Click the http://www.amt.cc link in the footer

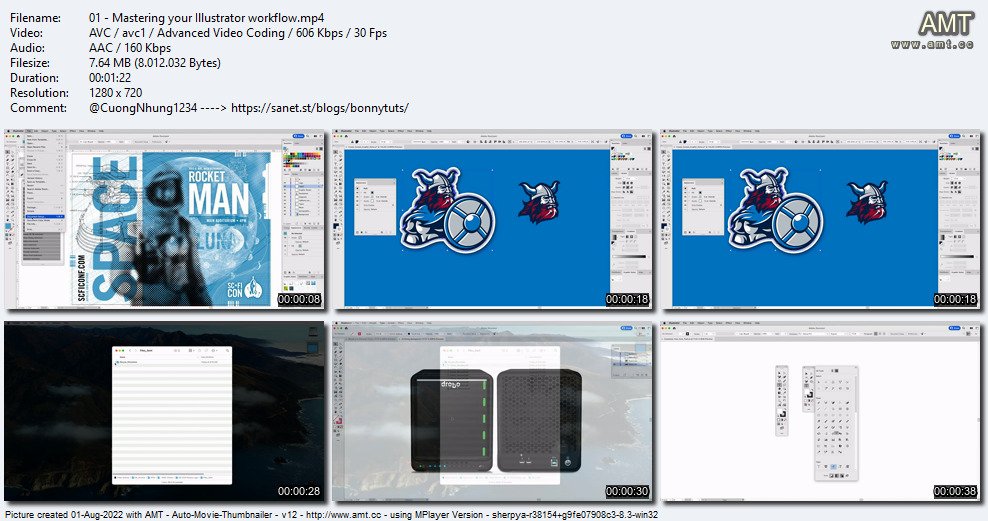pos(343,515)
